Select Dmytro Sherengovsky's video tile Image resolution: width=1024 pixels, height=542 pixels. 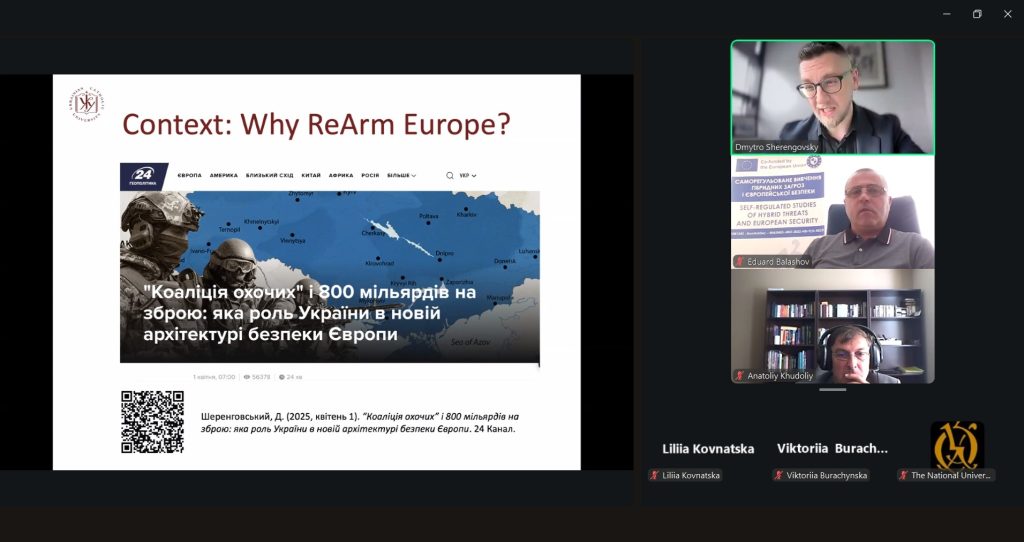point(832,97)
